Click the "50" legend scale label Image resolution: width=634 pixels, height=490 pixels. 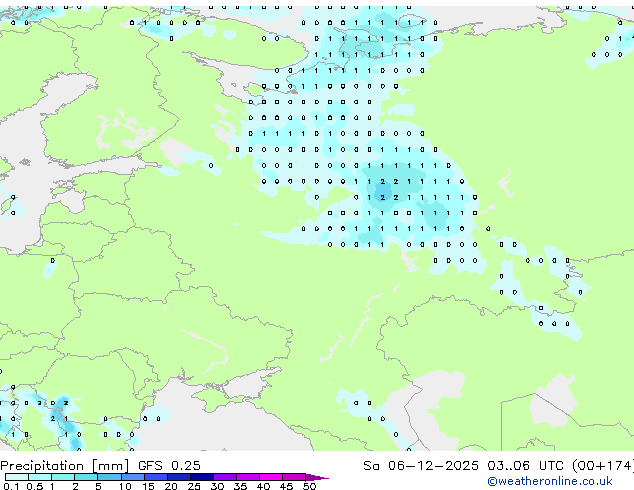[x=309, y=486]
